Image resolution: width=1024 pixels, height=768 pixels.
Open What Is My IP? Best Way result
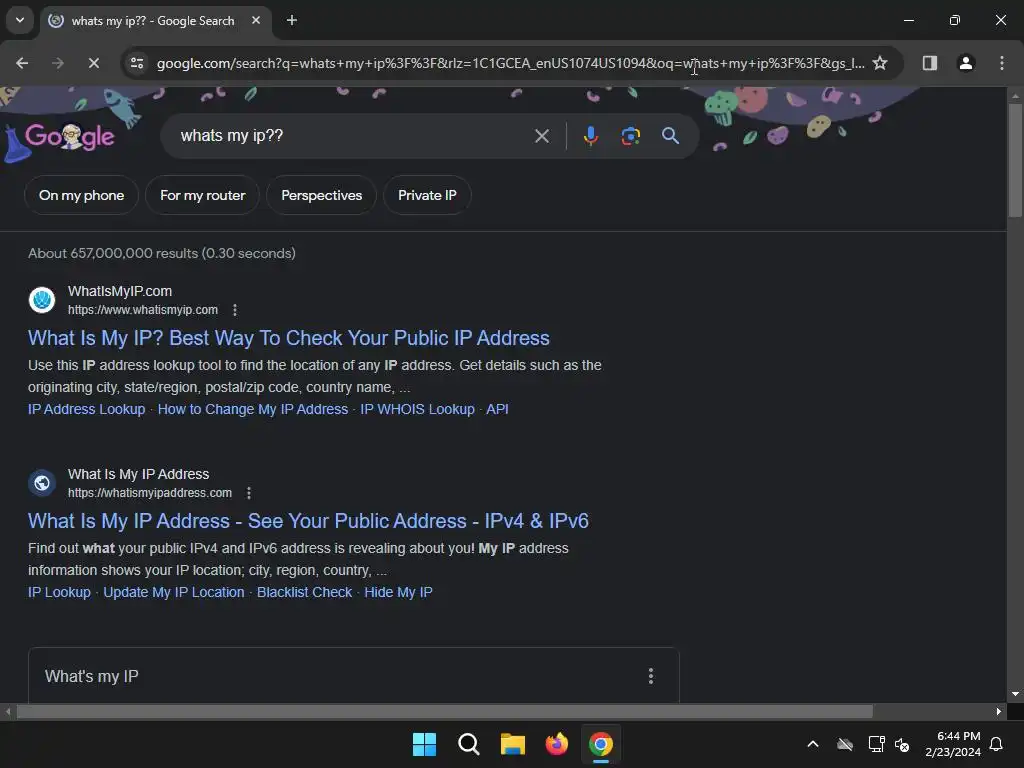click(289, 338)
